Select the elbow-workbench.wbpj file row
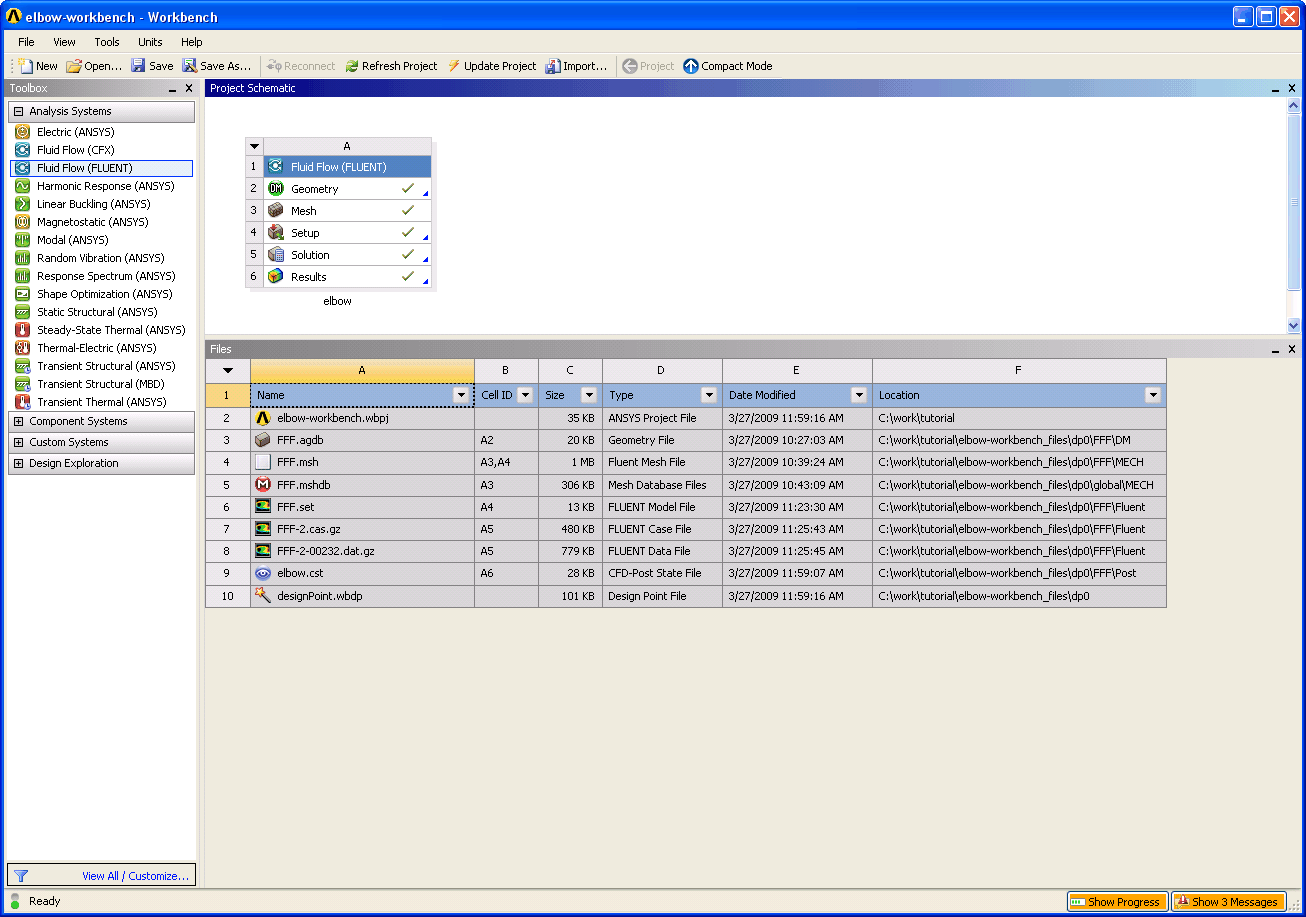This screenshot has height=917, width=1306. click(686, 419)
